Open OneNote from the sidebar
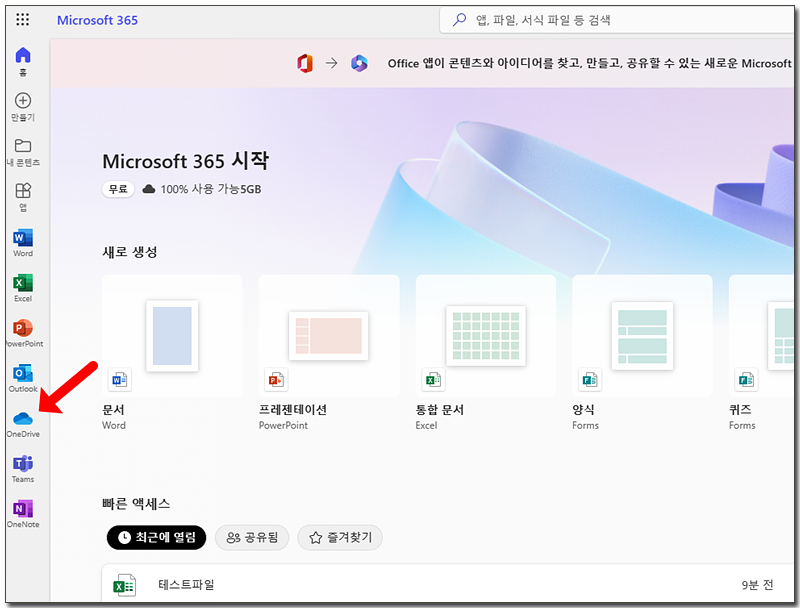The width and height of the screenshot is (800, 608). pyautogui.click(x=23, y=513)
